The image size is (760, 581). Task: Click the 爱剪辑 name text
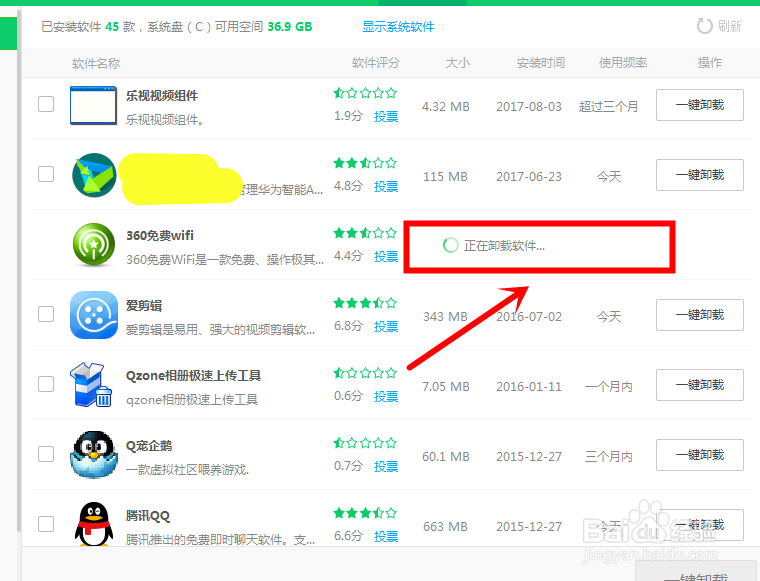click(x=144, y=306)
